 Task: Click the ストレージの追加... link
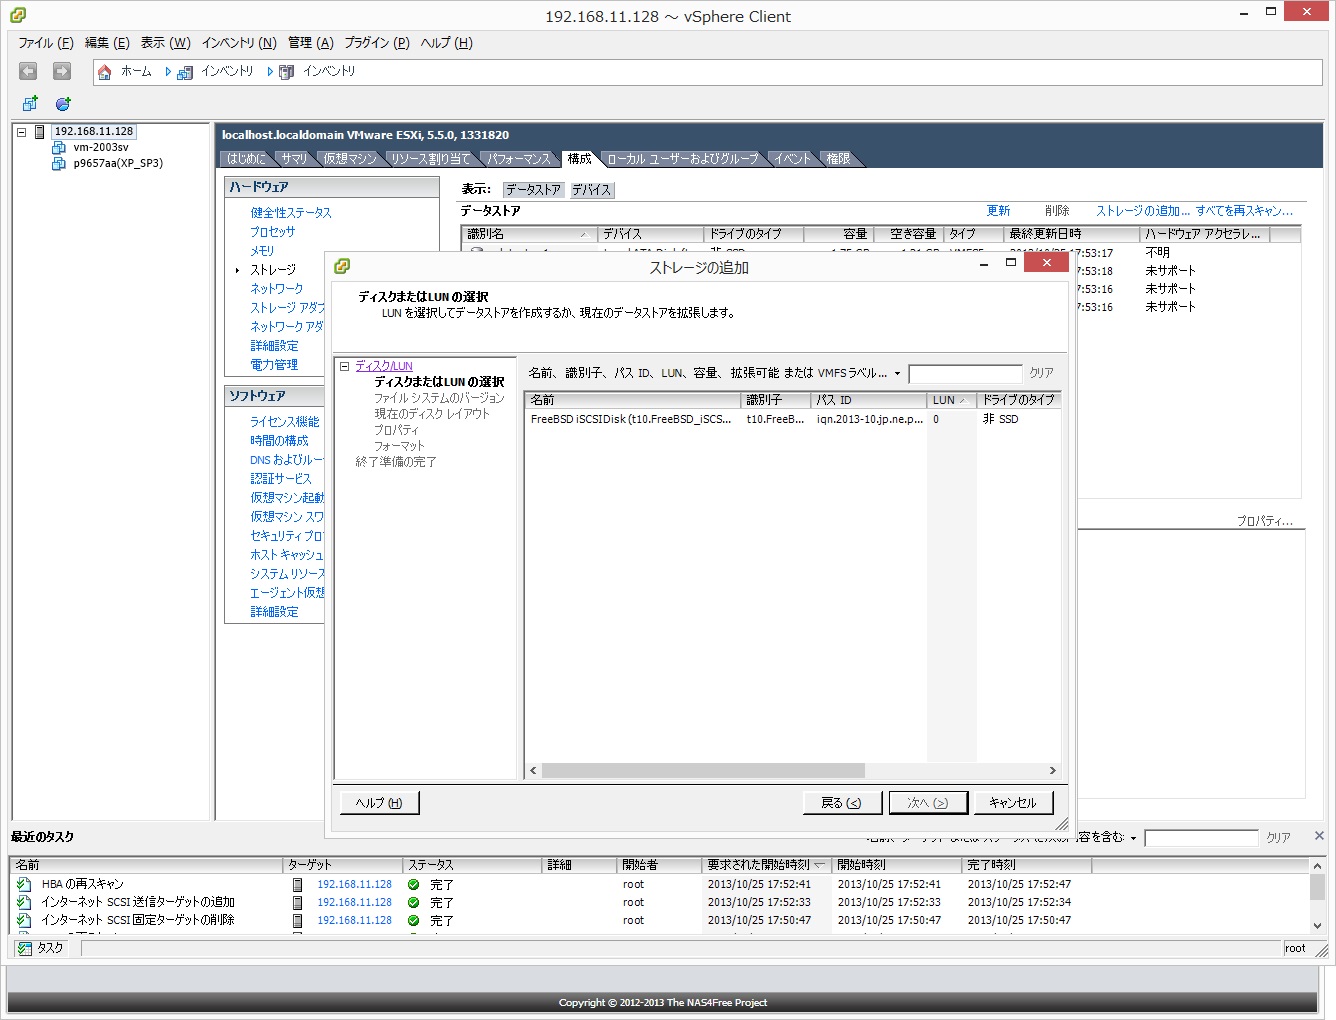coord(1143,211)
